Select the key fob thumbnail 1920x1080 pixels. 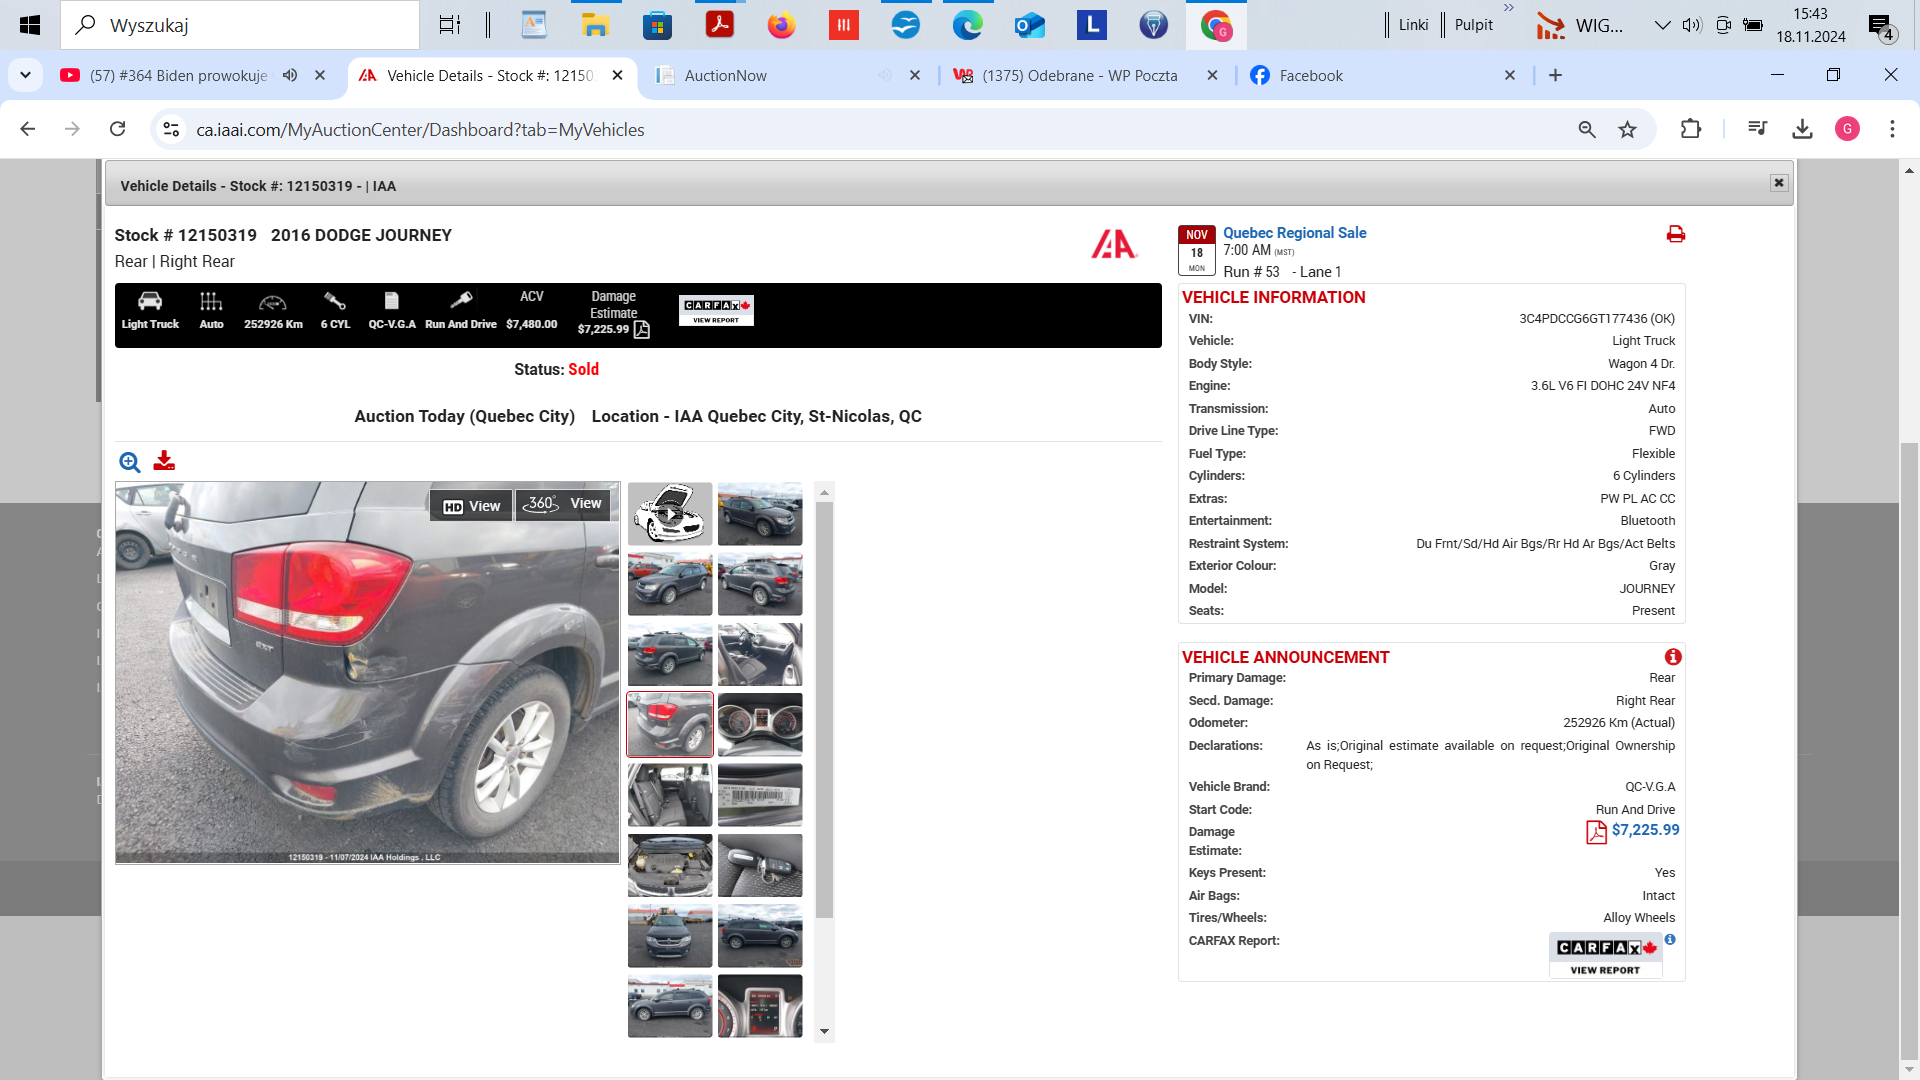point(760,865)
